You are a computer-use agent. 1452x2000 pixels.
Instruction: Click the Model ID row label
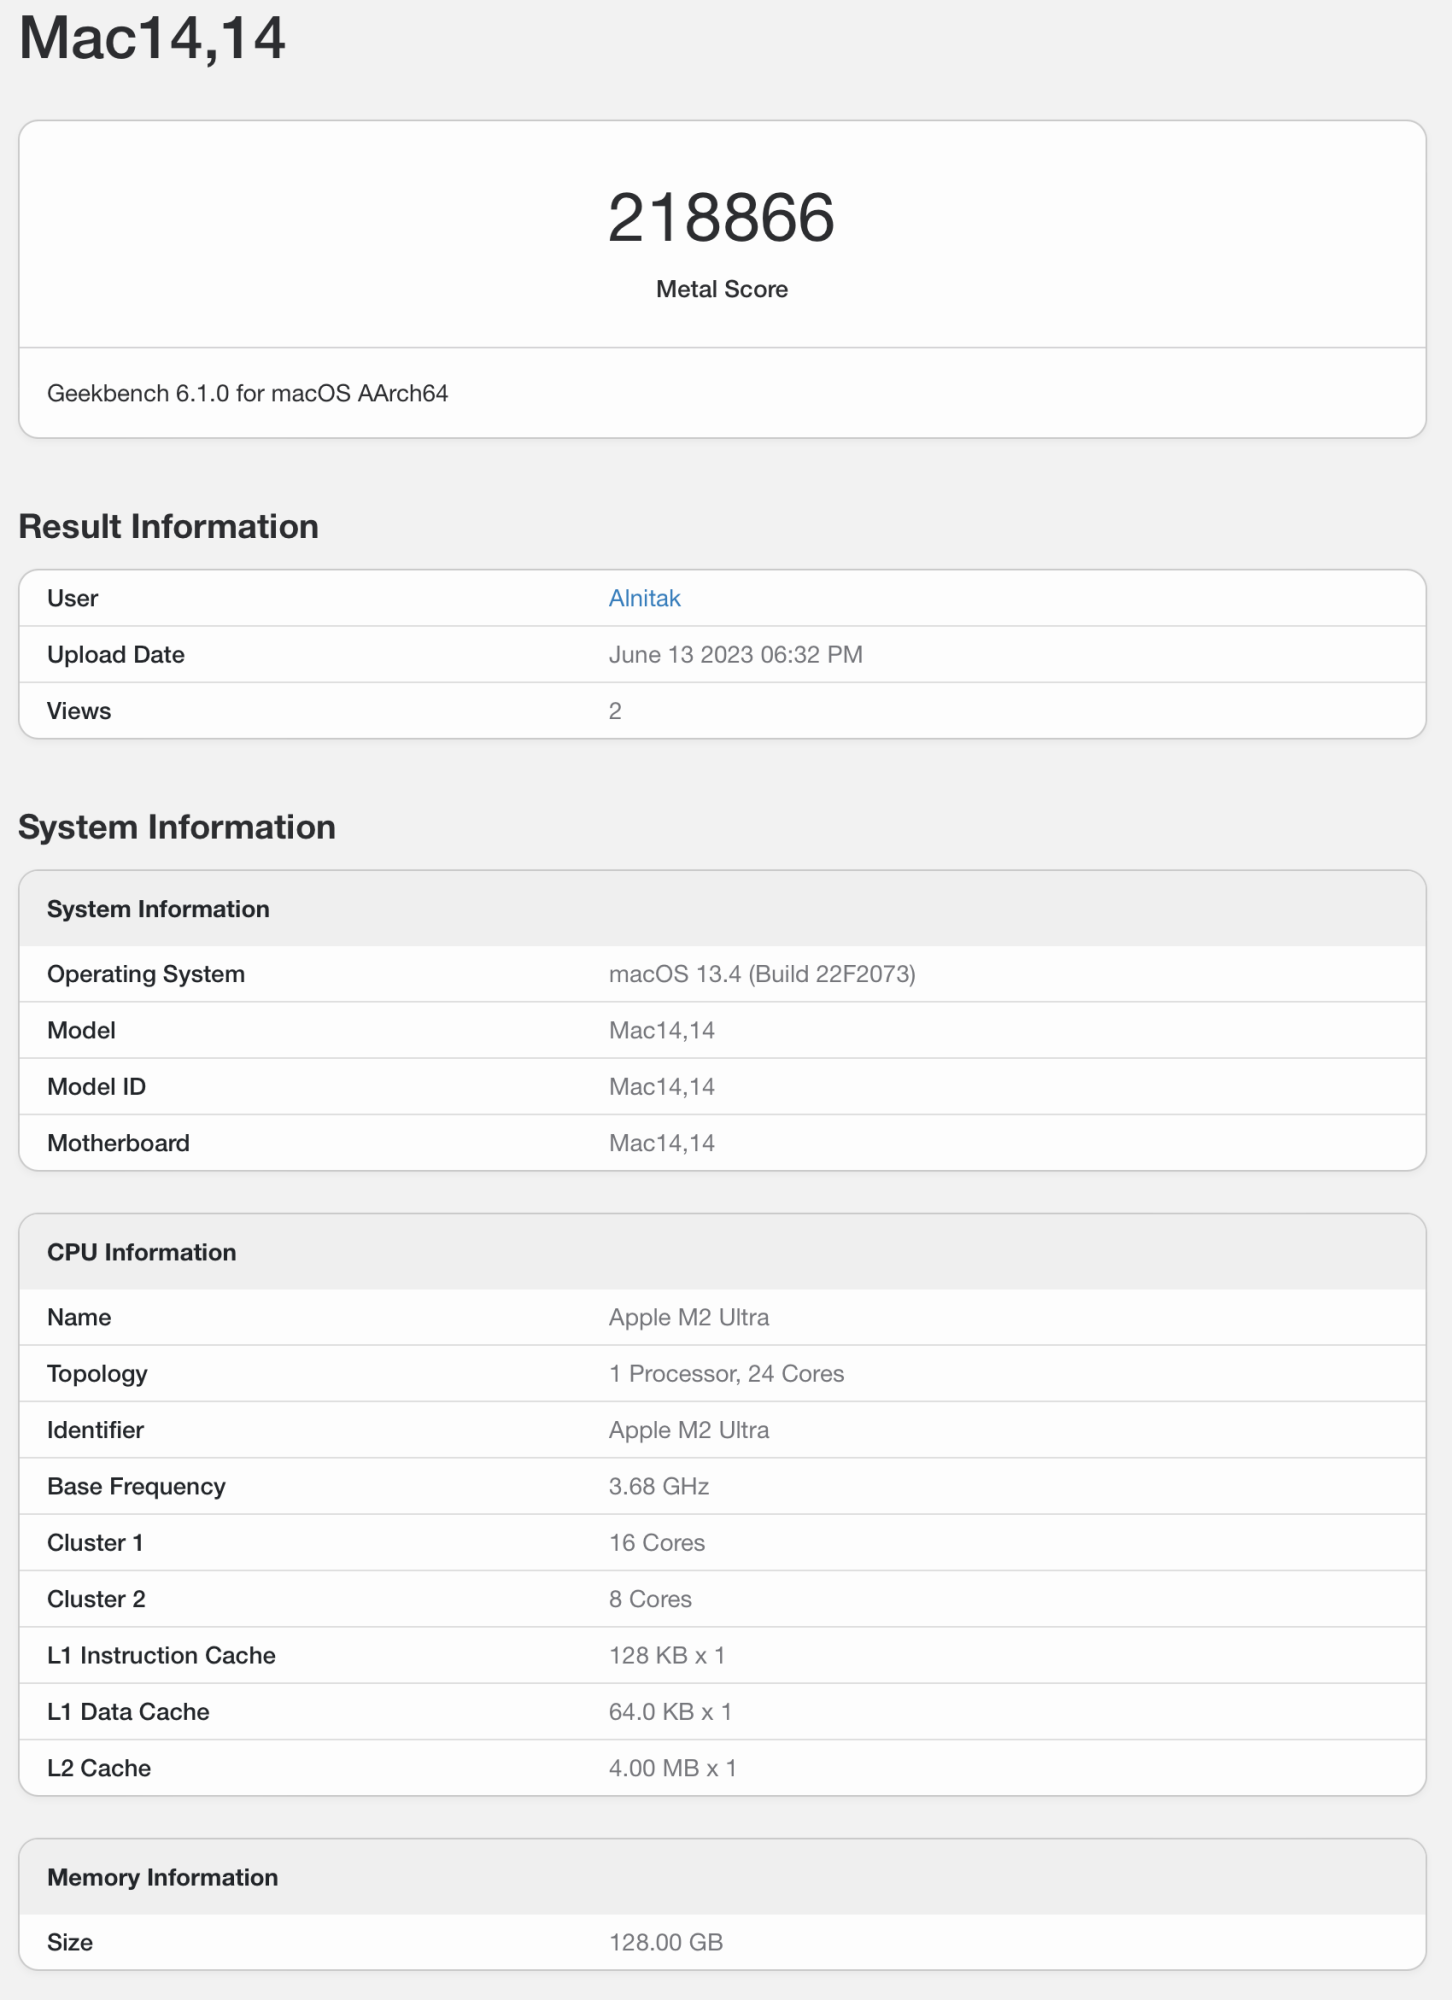coord(96,1086)
